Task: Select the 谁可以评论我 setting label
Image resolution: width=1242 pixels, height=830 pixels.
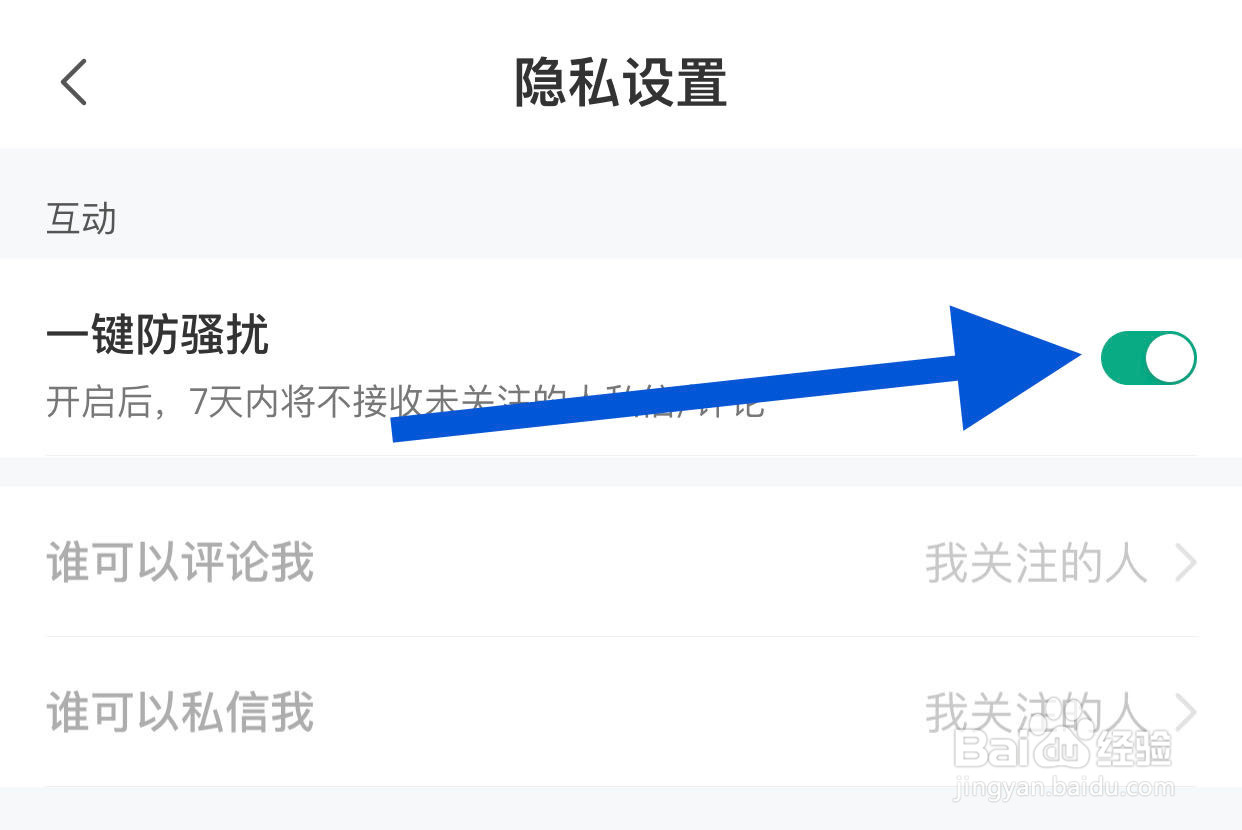Action: [180, 563]
